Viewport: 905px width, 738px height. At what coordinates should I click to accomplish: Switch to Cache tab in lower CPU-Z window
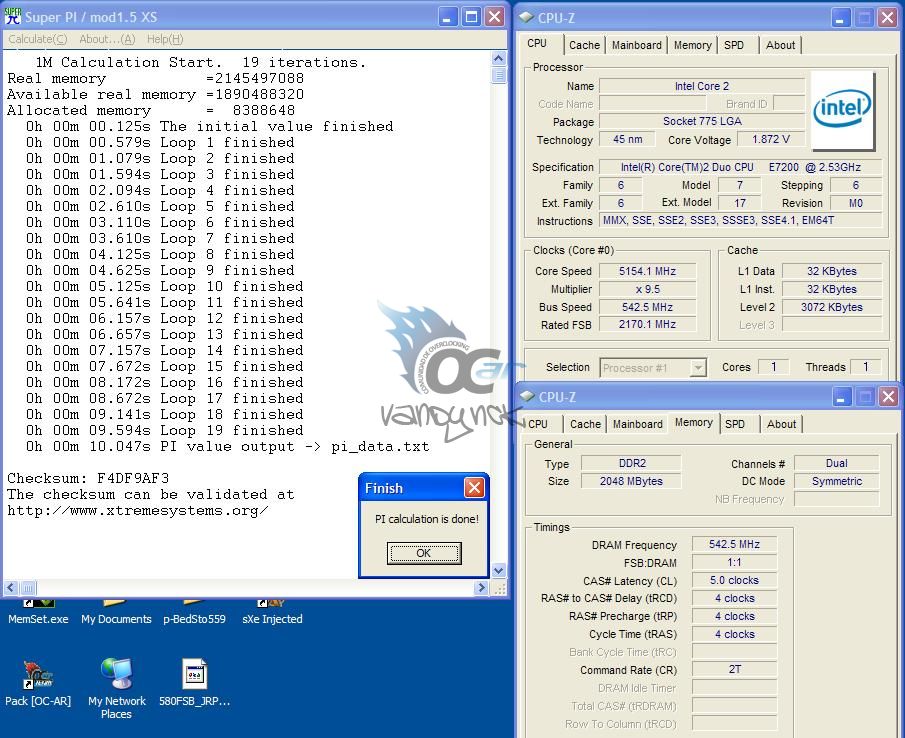point(585,424)
